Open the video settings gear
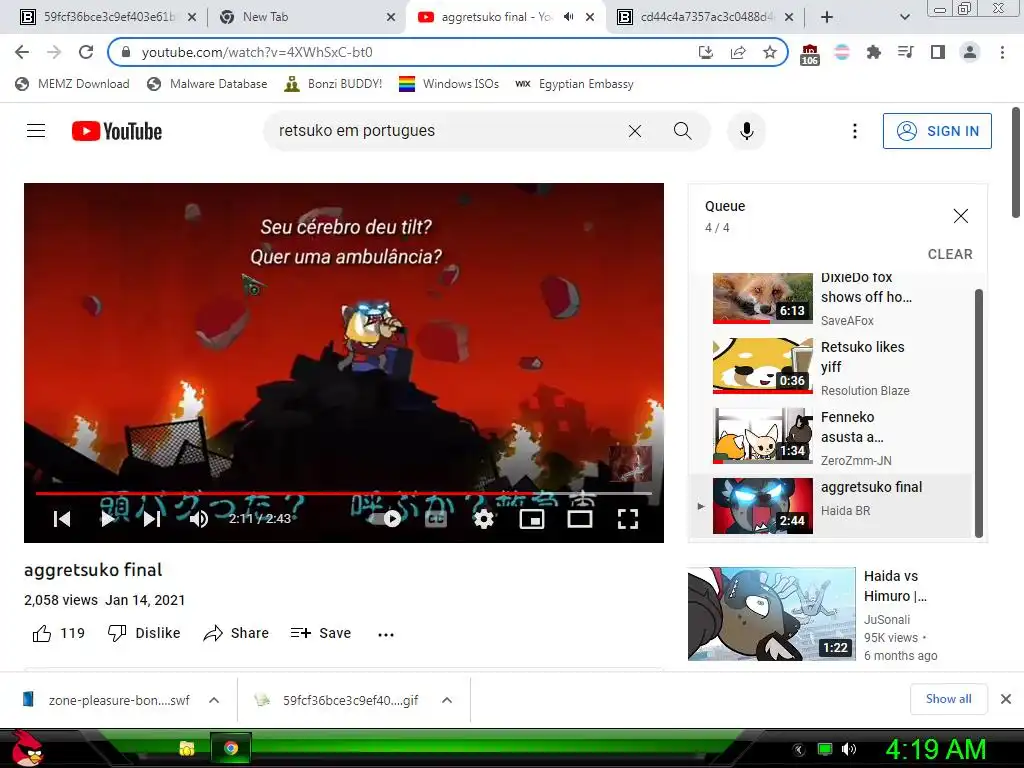Image resolution: width=1024 pixels, height=768 pixels. tap(483, 519)
